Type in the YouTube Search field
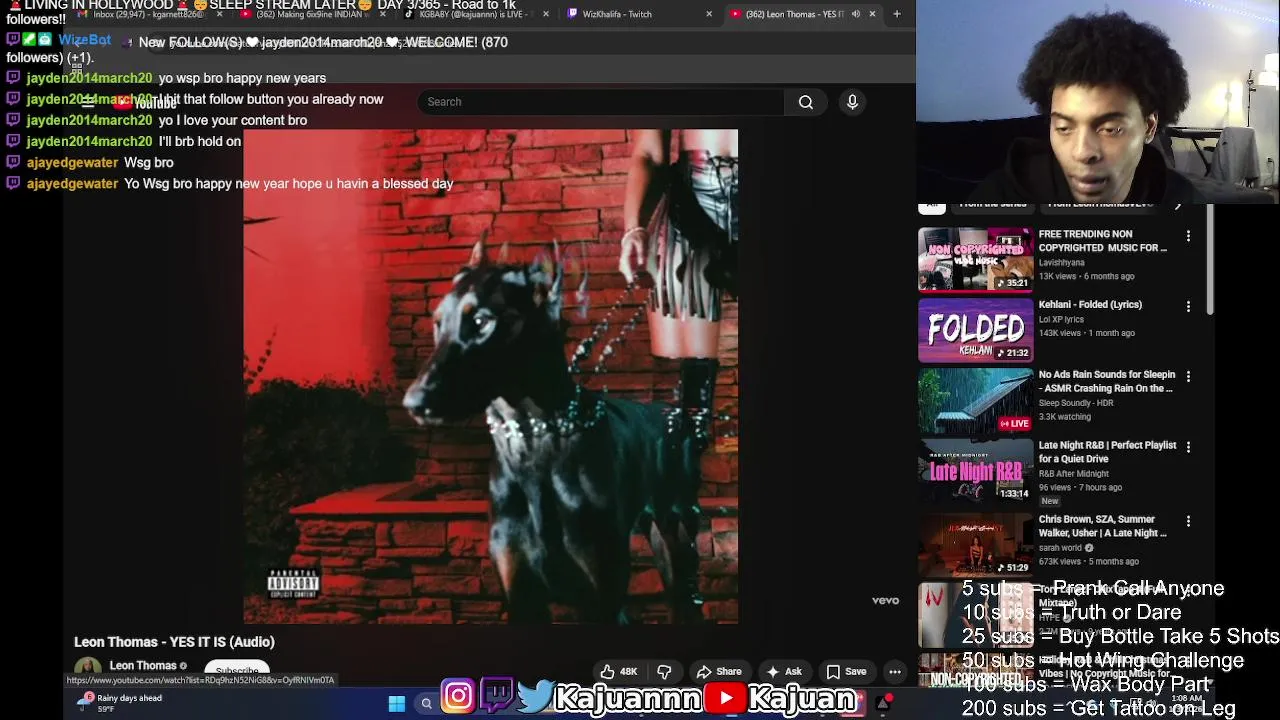1280x720 pixels. 600,102
